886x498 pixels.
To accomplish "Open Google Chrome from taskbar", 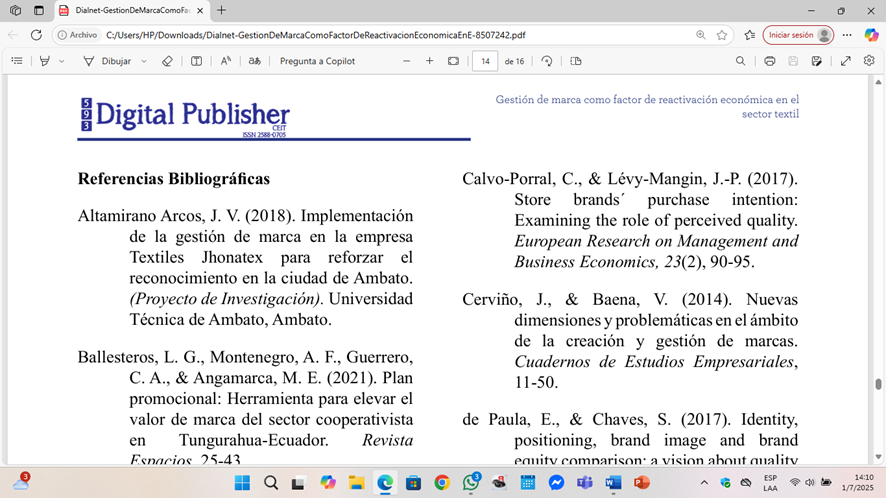I will 442,483.
